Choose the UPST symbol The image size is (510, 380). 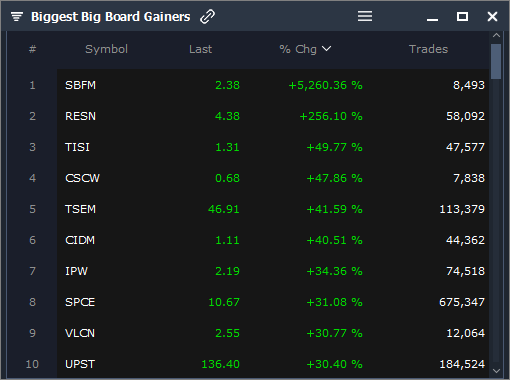pos(80,364)
